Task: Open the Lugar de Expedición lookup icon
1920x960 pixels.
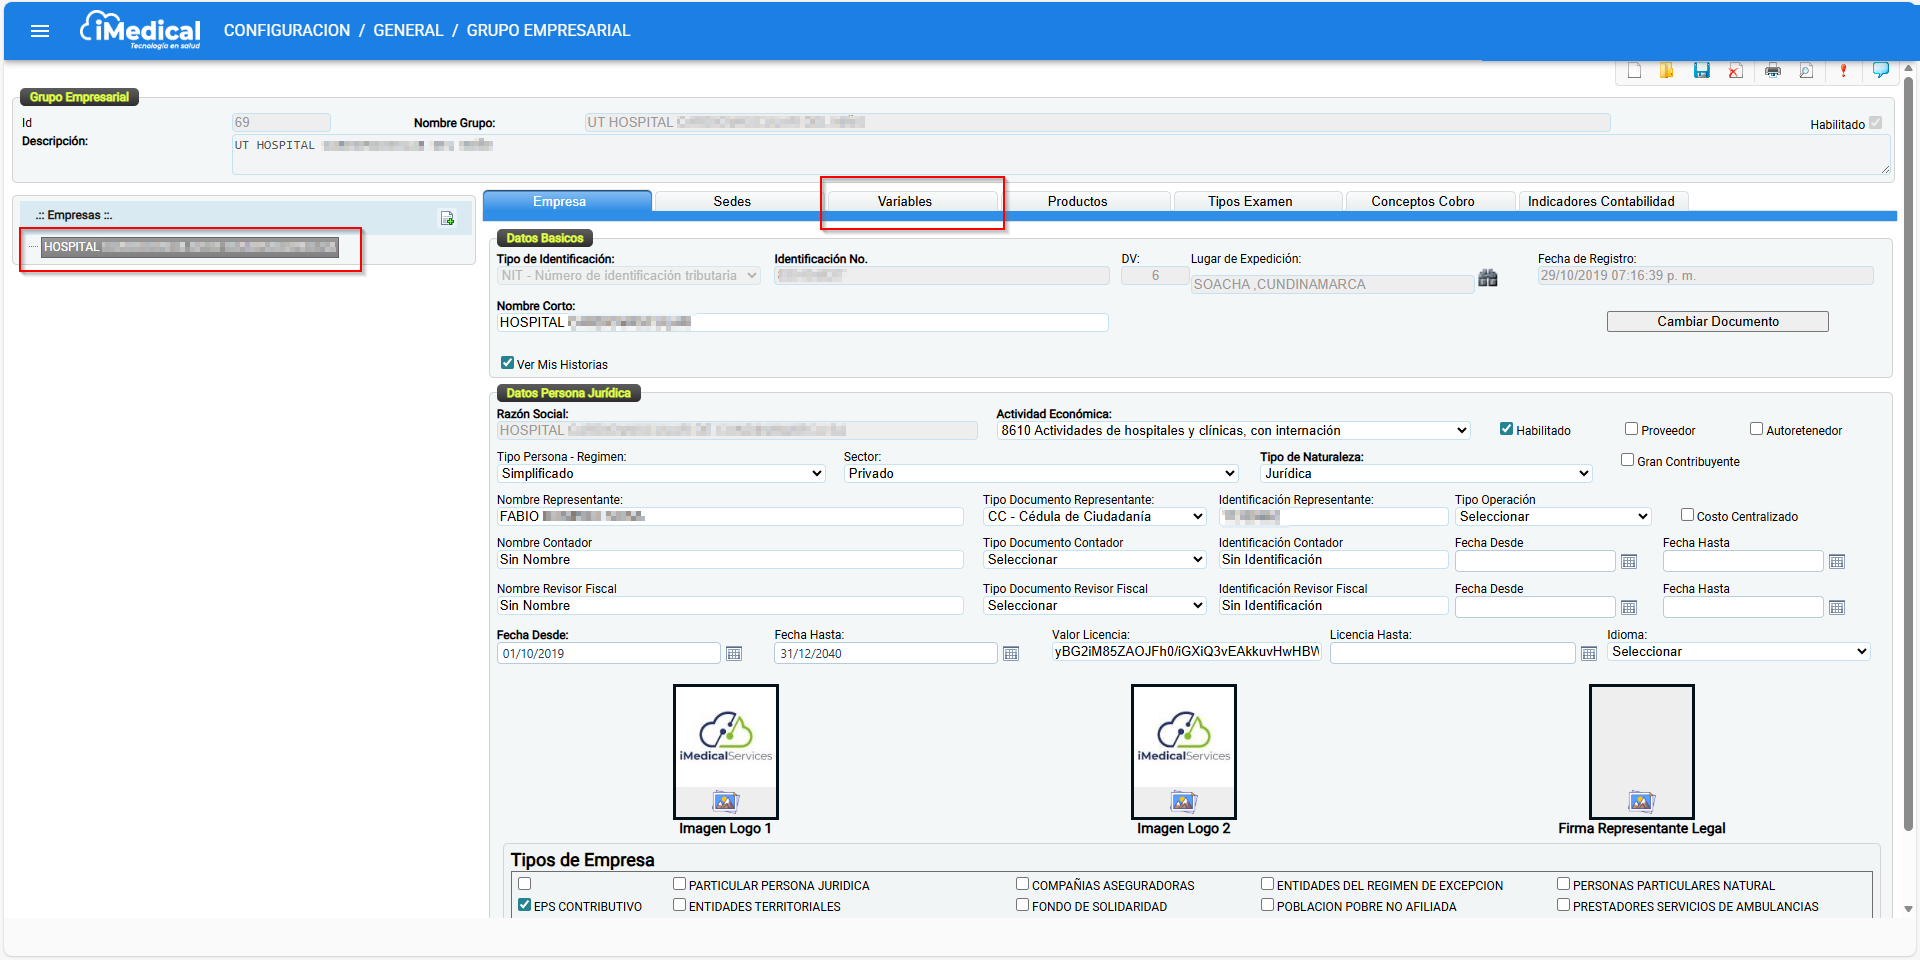Action: point(1488,278)
